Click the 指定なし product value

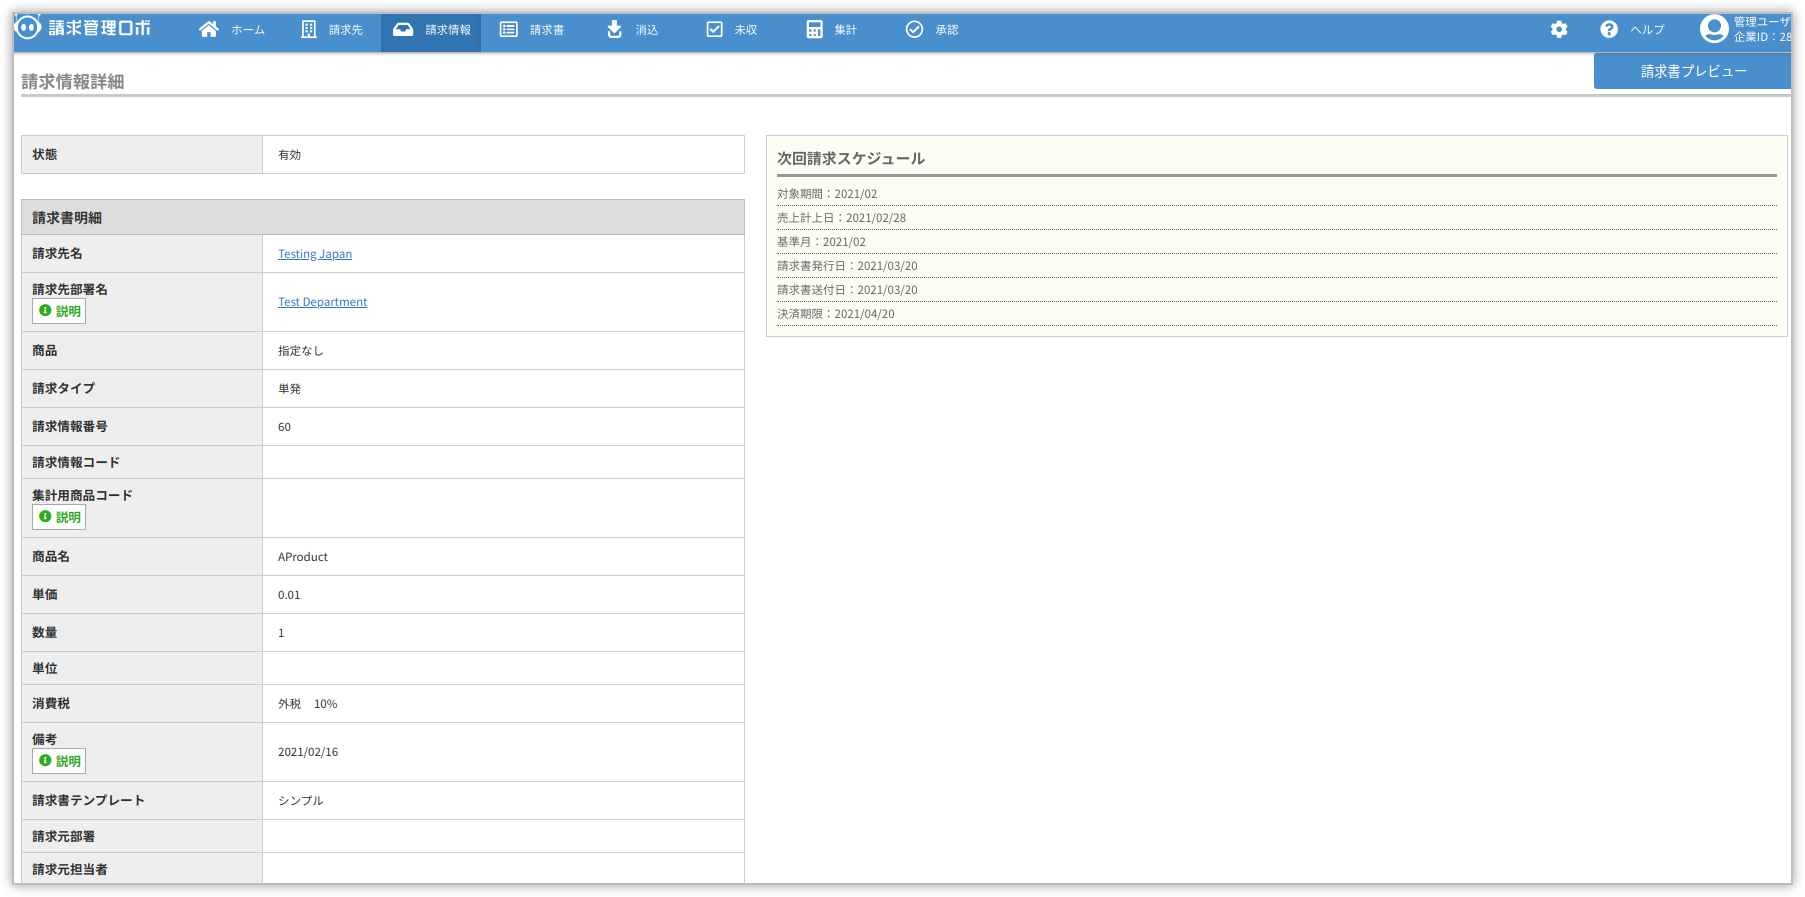(301, 351)
